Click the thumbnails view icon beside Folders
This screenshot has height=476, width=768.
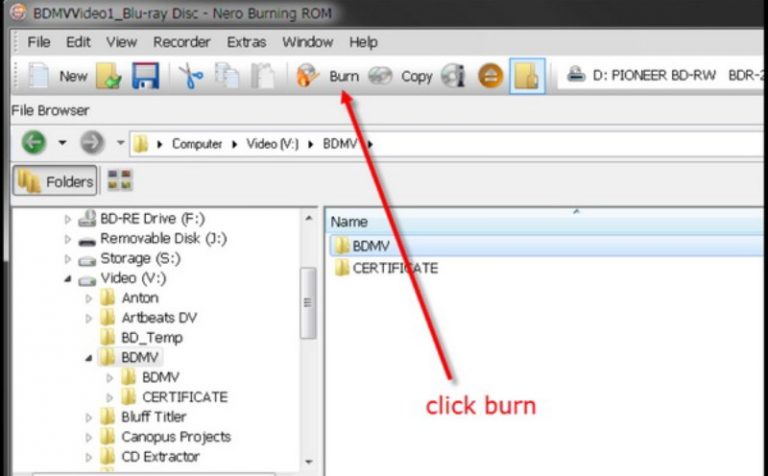tap(120, 180)
